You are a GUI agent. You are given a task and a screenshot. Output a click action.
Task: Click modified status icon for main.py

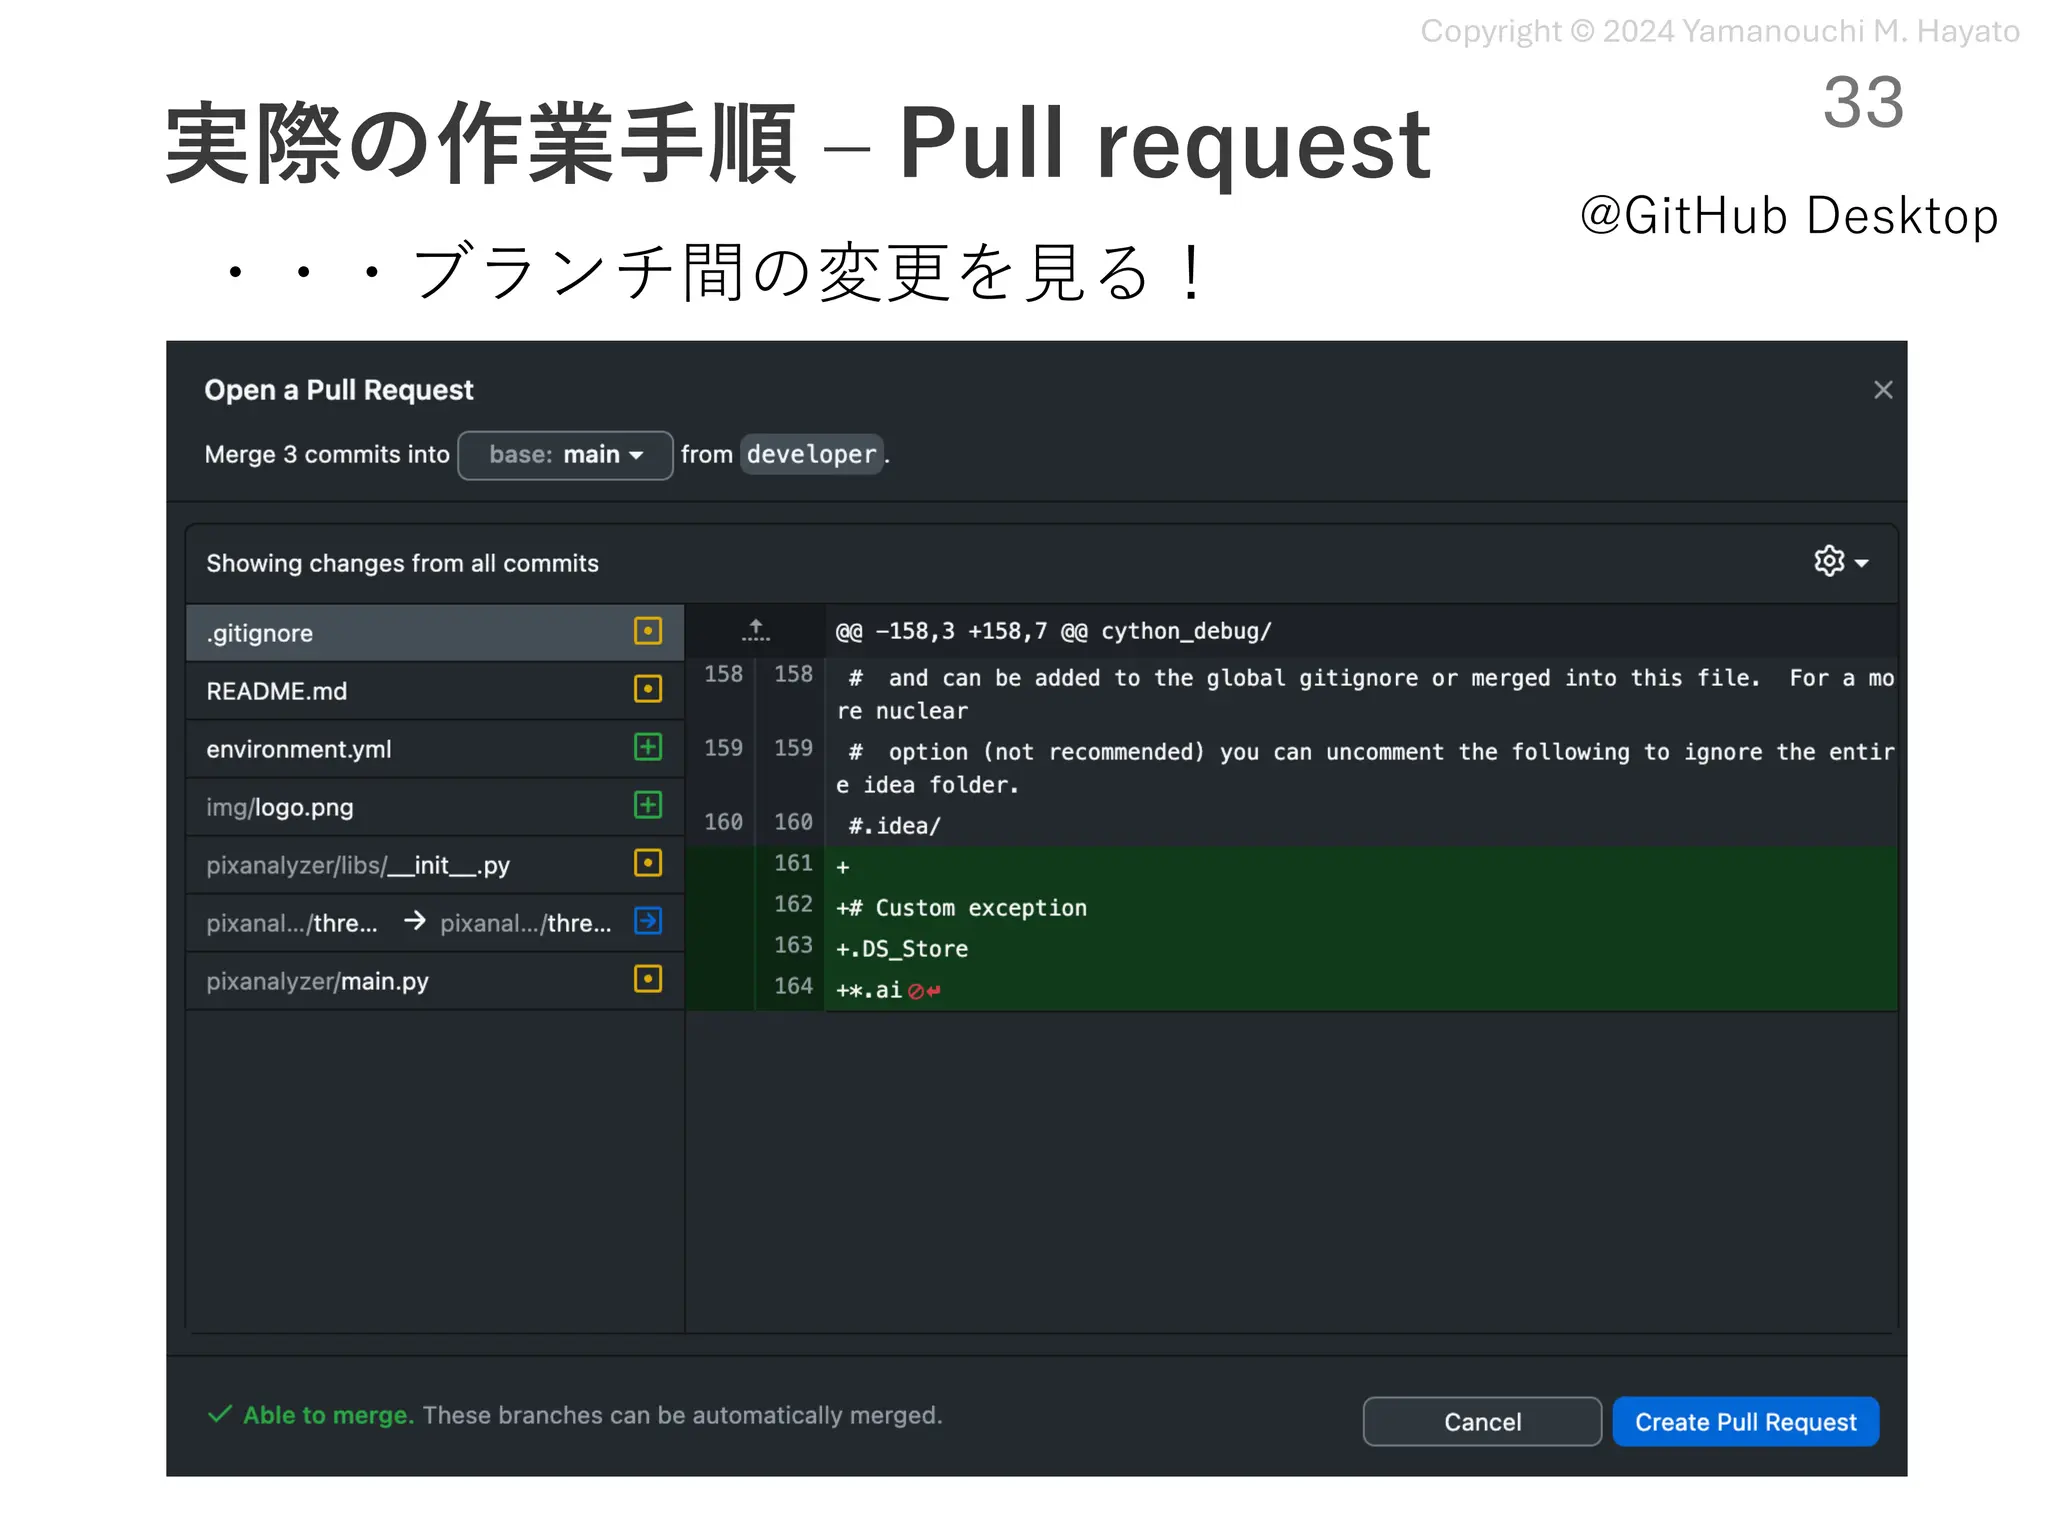pos(648,979)
